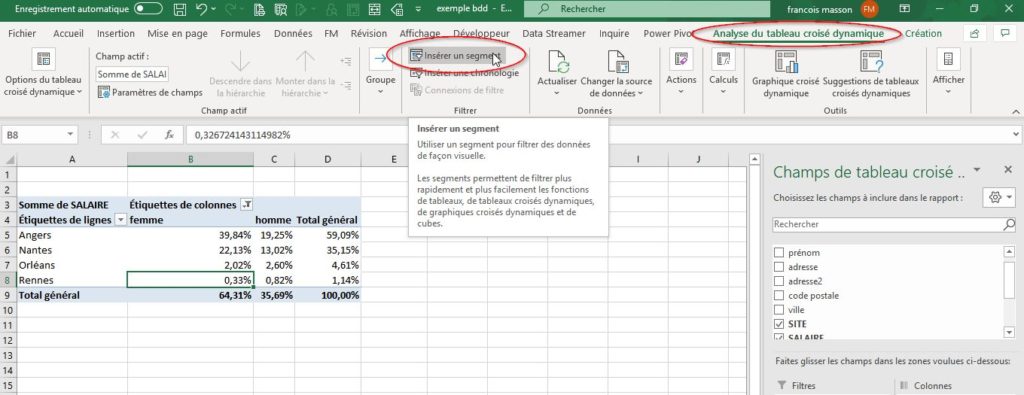Switch to the Création tab
Viewport: 1024px width, 395px height.
(x=923, y=33)
